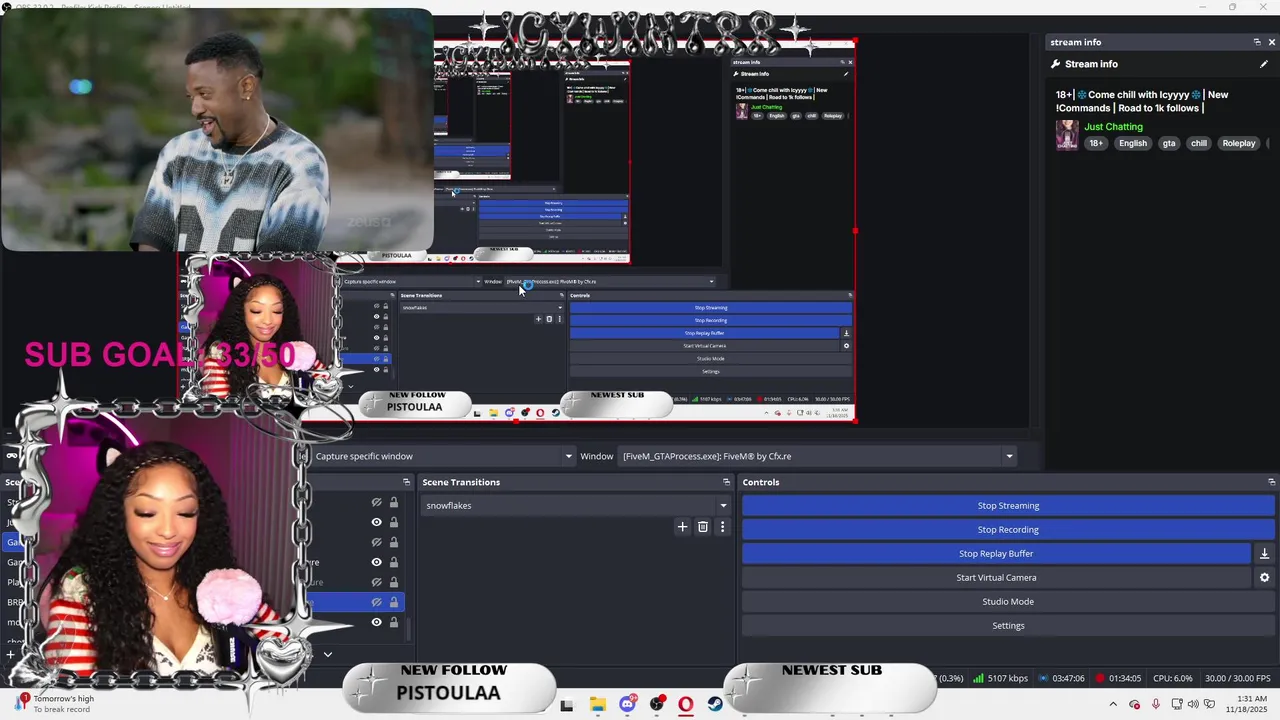Float the Controls dock
This screenshot has height=720, width=1280.
pyautogui.click(x=1271, y=482)
